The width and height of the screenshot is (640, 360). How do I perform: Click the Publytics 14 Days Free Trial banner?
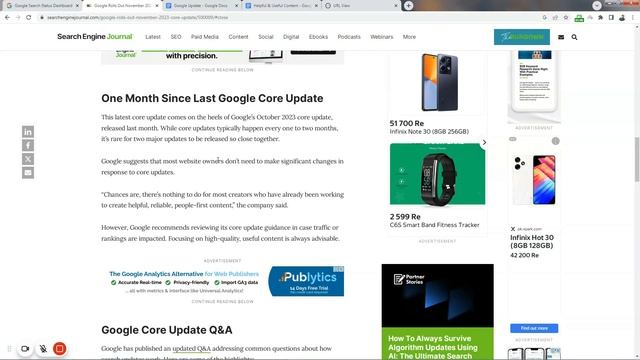[x=306, y=281]
